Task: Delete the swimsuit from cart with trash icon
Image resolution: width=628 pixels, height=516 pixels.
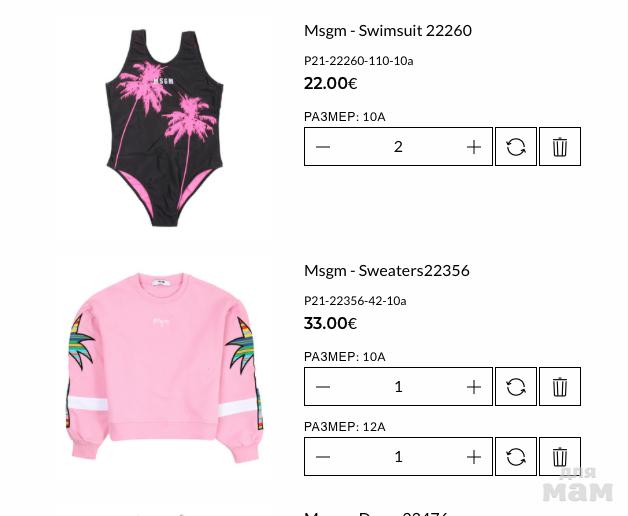Action: (560, 147)
